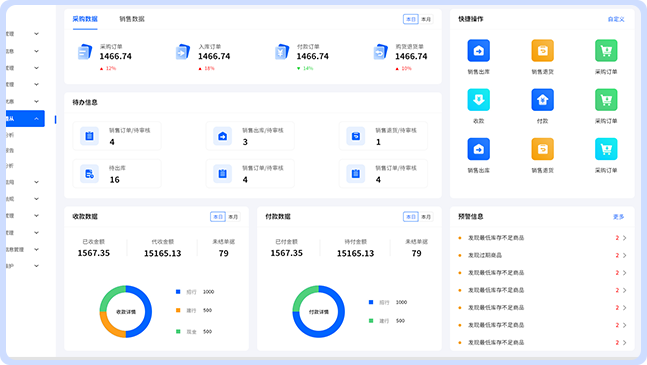Click the 已付金额 value 1567.35
This screenshot has height=365, width=647.
pos(286,253)
